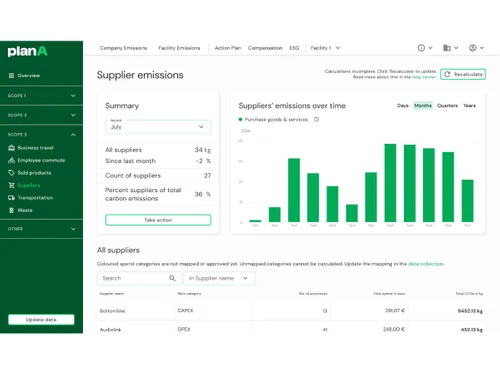The width and height of the screenshot is (500, 375).
Task: Click the Business travel briefcase icon
Action: (11, 148)
